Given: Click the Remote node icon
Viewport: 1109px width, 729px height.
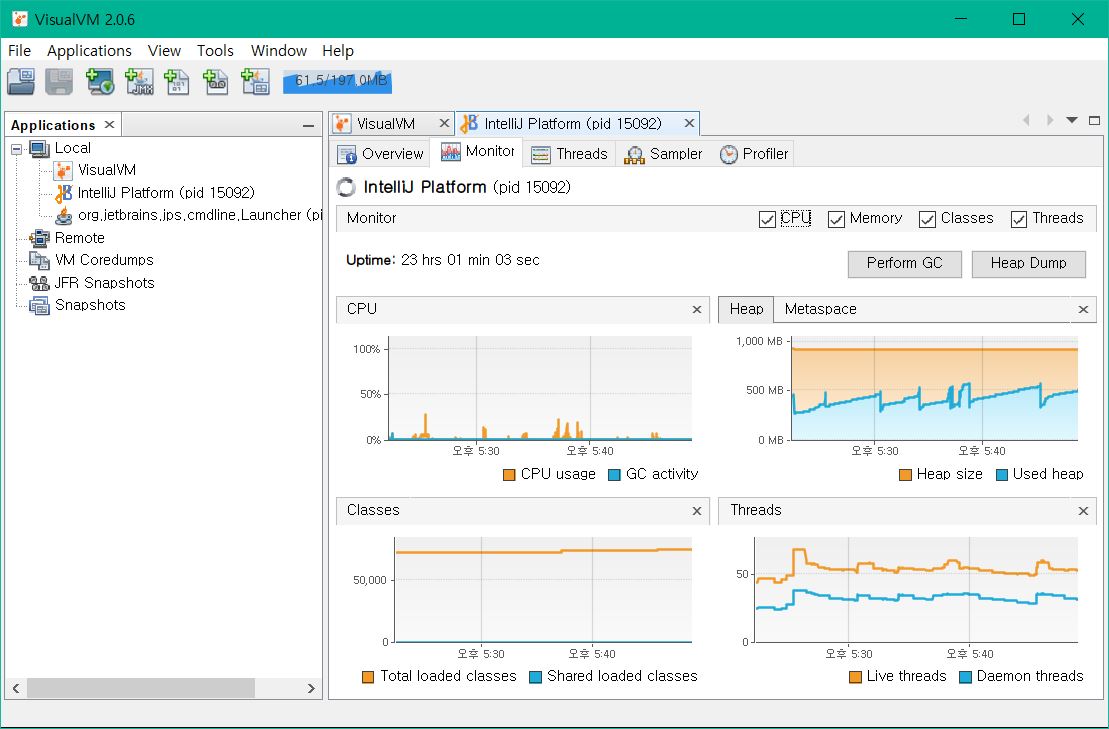Looking at the screenshot, I should pyautogui.click(x=39, y=238).
